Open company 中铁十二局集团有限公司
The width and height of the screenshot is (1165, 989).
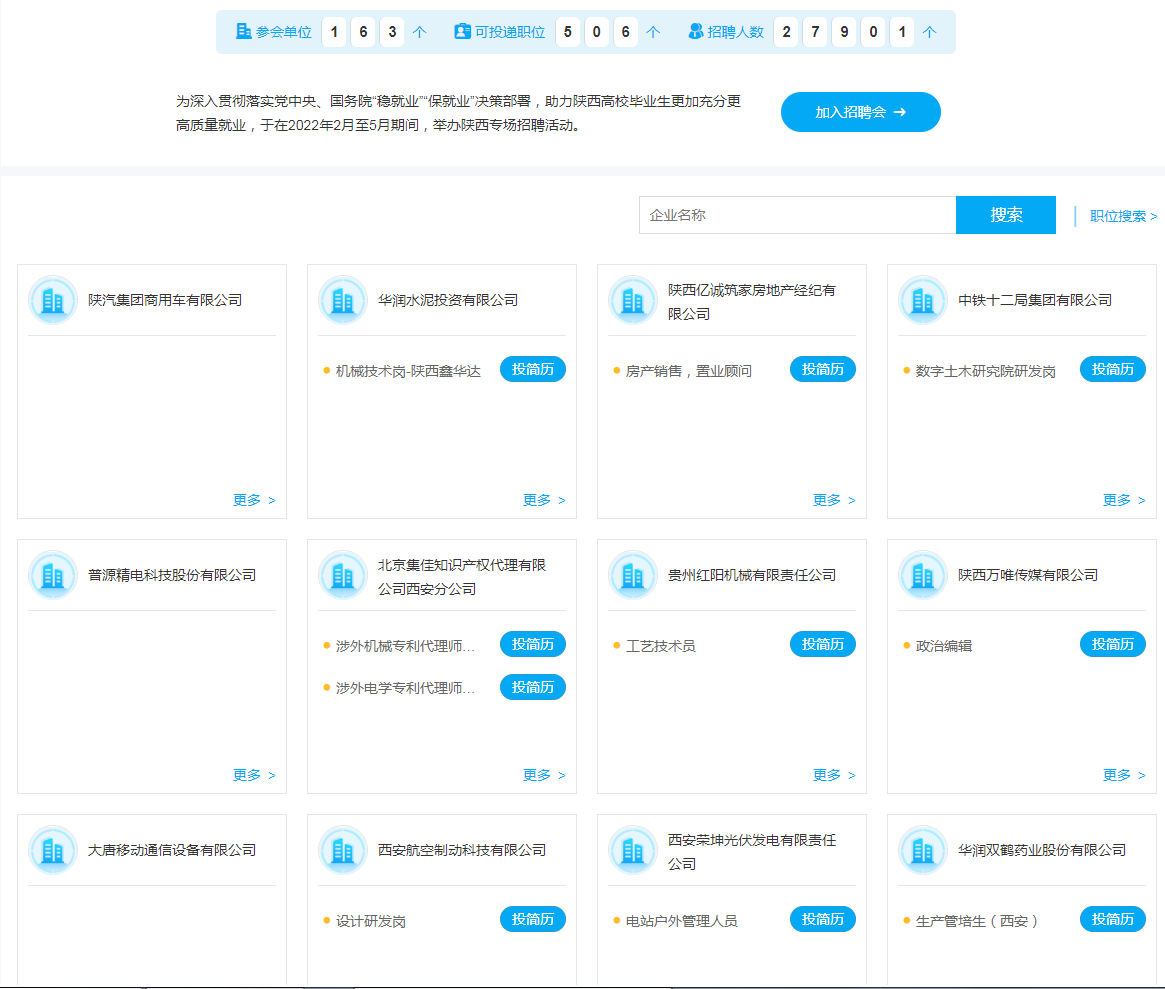1035,300
